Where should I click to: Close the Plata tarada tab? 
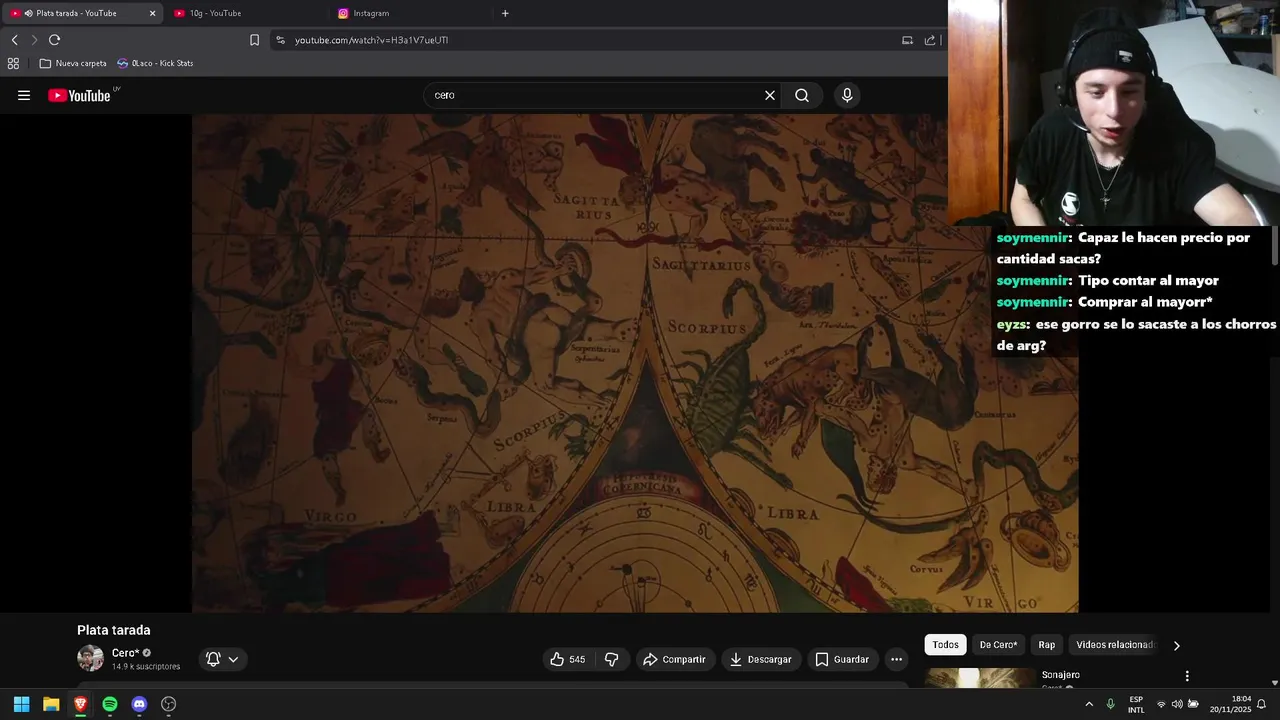[152, 13]
